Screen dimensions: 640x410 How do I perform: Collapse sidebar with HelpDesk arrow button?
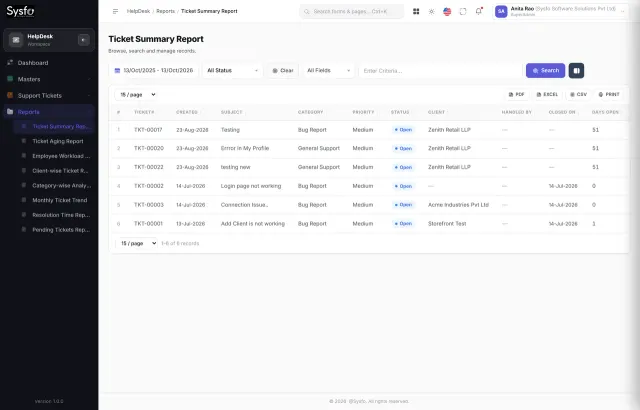pyautogui.click(x=84, y=40)
